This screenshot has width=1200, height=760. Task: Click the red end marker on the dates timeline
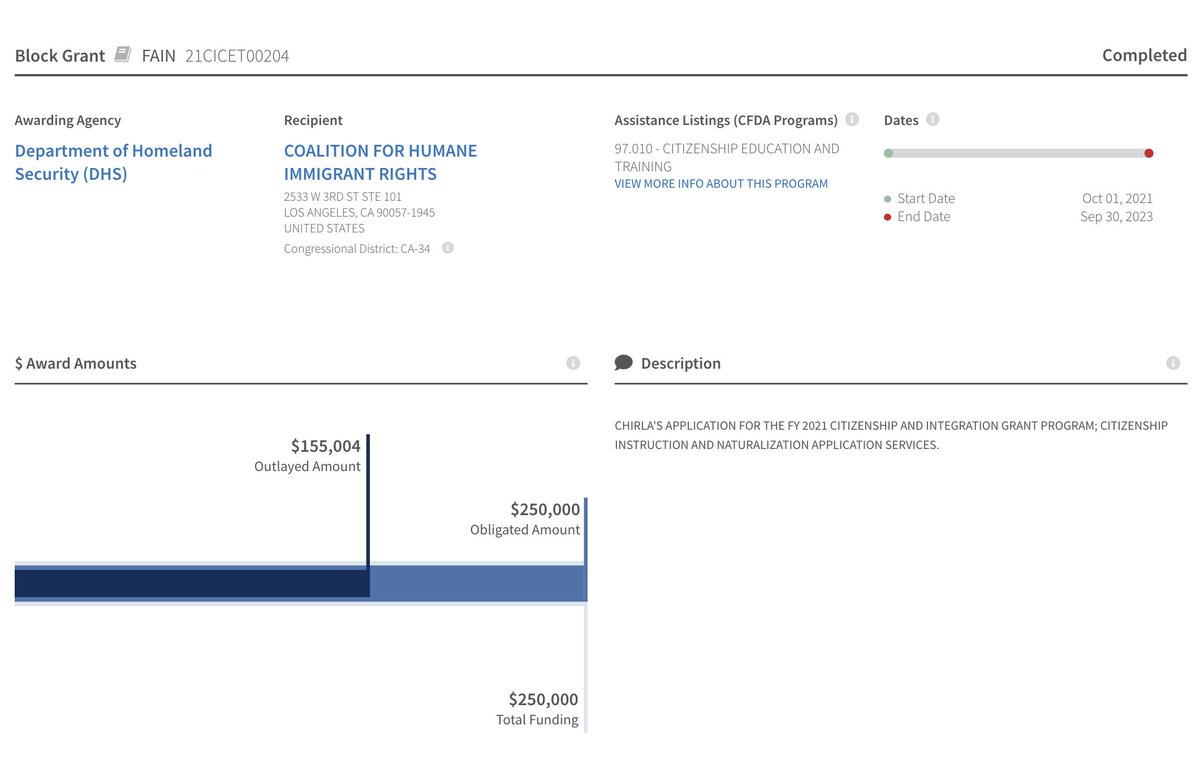point(1149,153)
